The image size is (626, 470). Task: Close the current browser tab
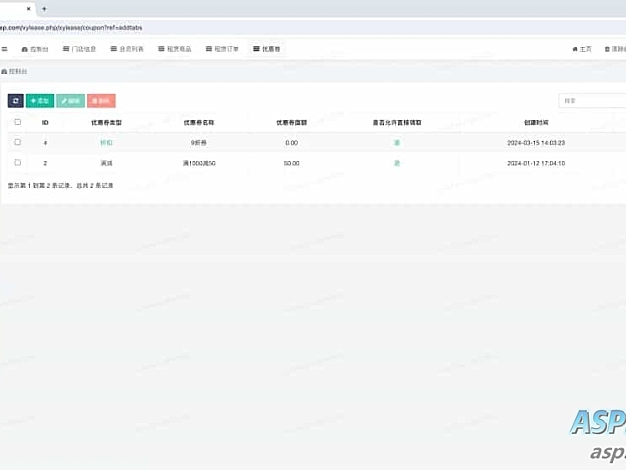[x=28, y=8]
